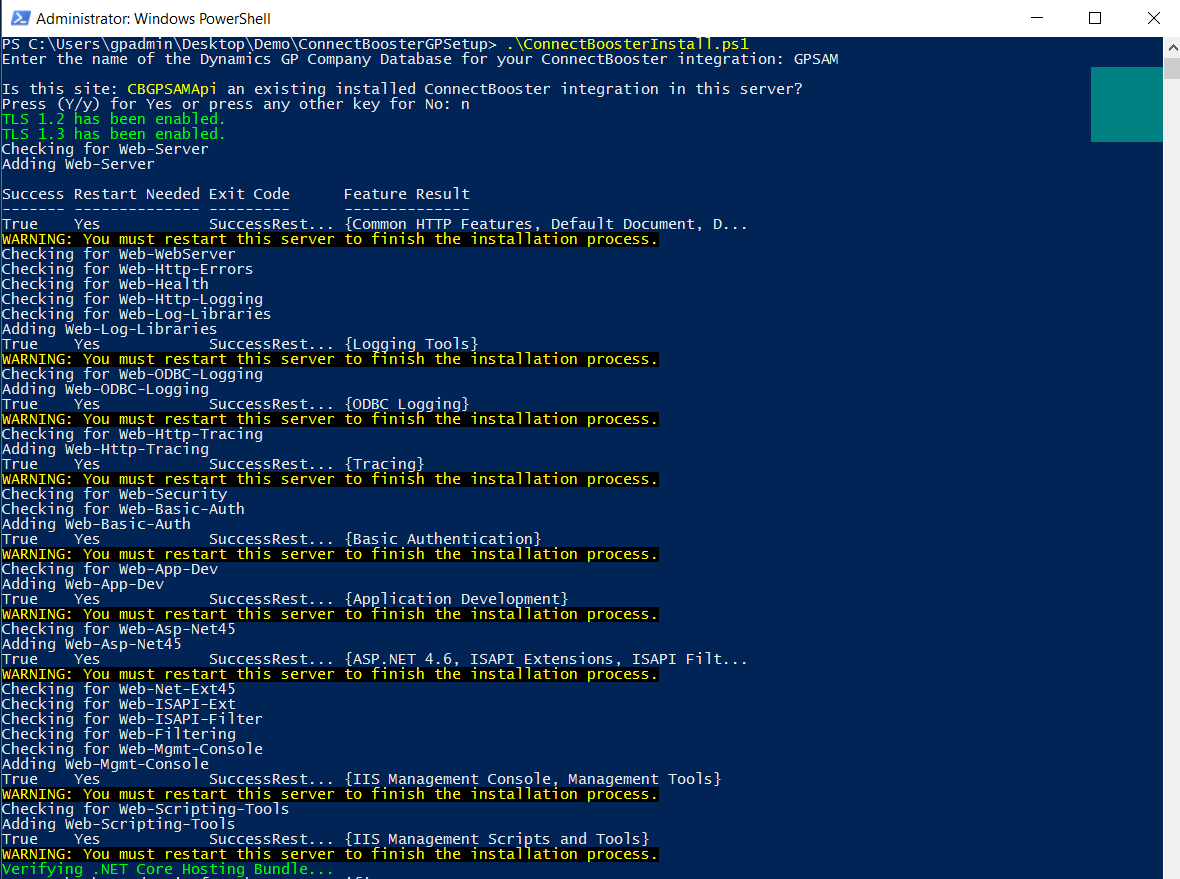Click the yellow CBGPSAMApi site name
Image resolution: width=1180 pixels, height=879 pixels.
pyautogui.click(x=172, y=89)
